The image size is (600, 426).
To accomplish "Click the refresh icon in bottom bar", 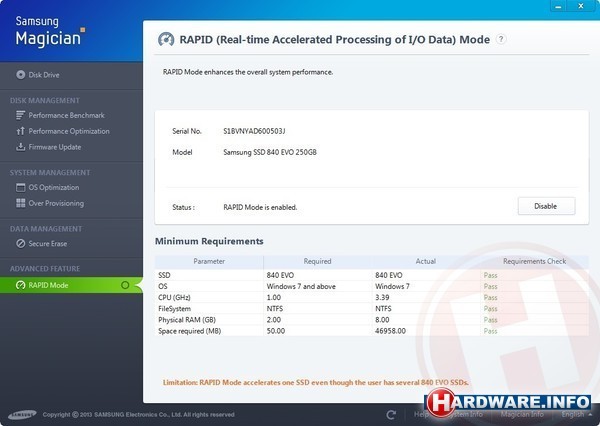I will pyautogui.click(x=391, y=415).
